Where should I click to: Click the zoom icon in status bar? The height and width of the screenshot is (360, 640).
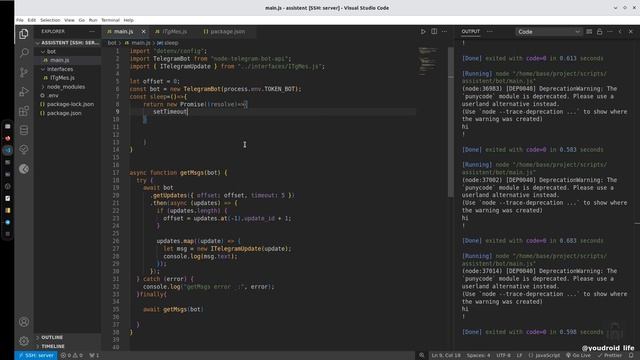[x=422, y=356]
